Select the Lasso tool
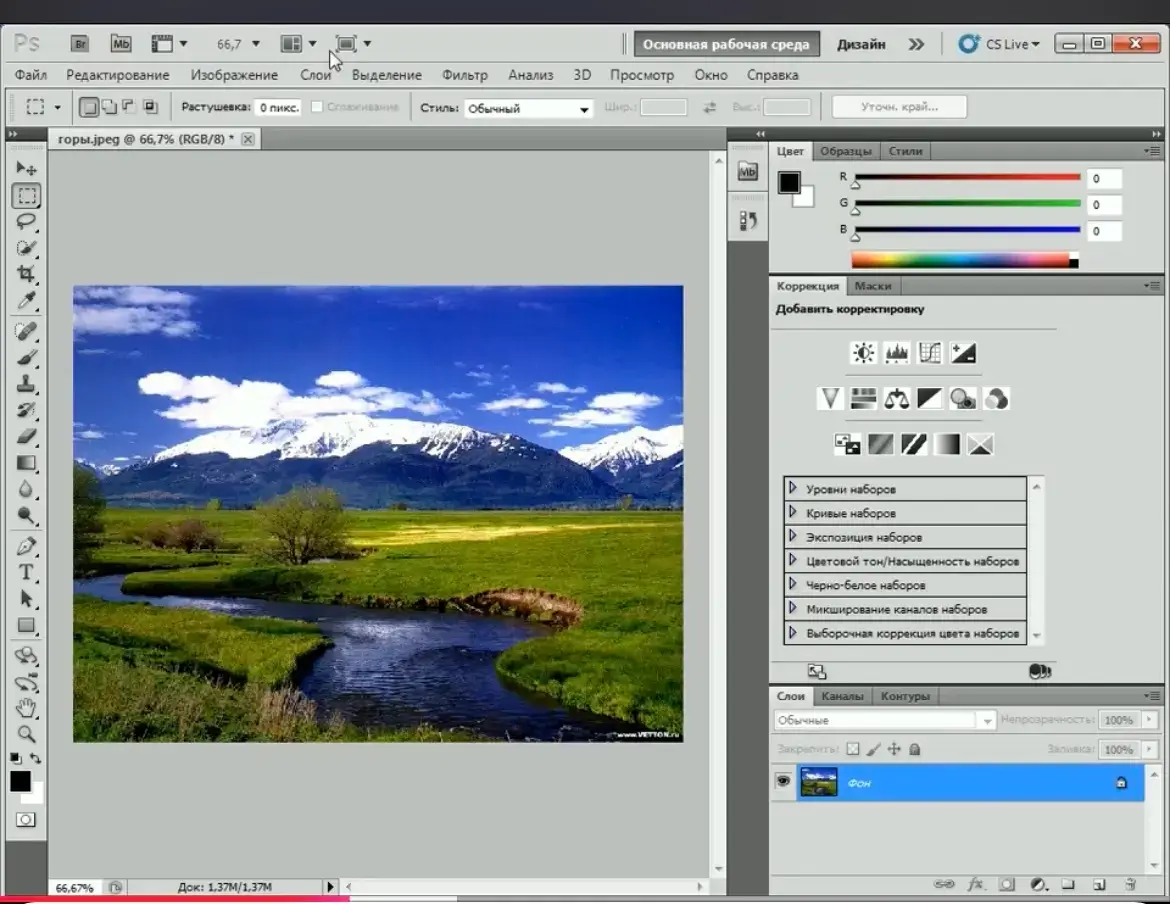 26,222
